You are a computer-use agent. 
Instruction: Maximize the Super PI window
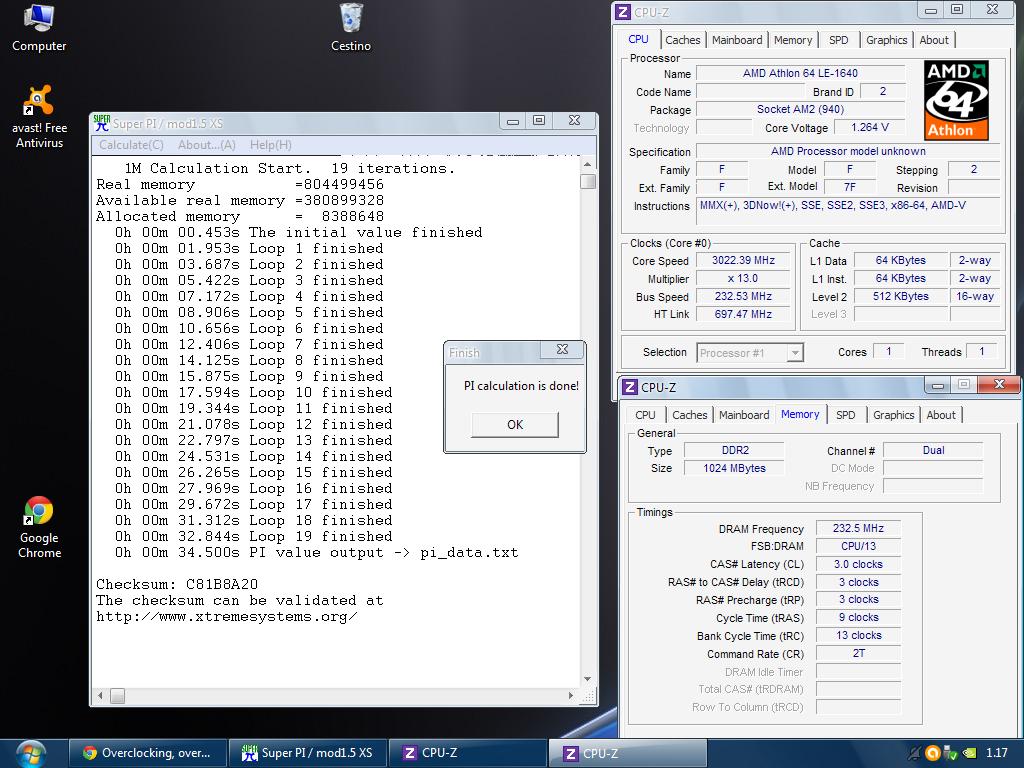click(539, 120)
